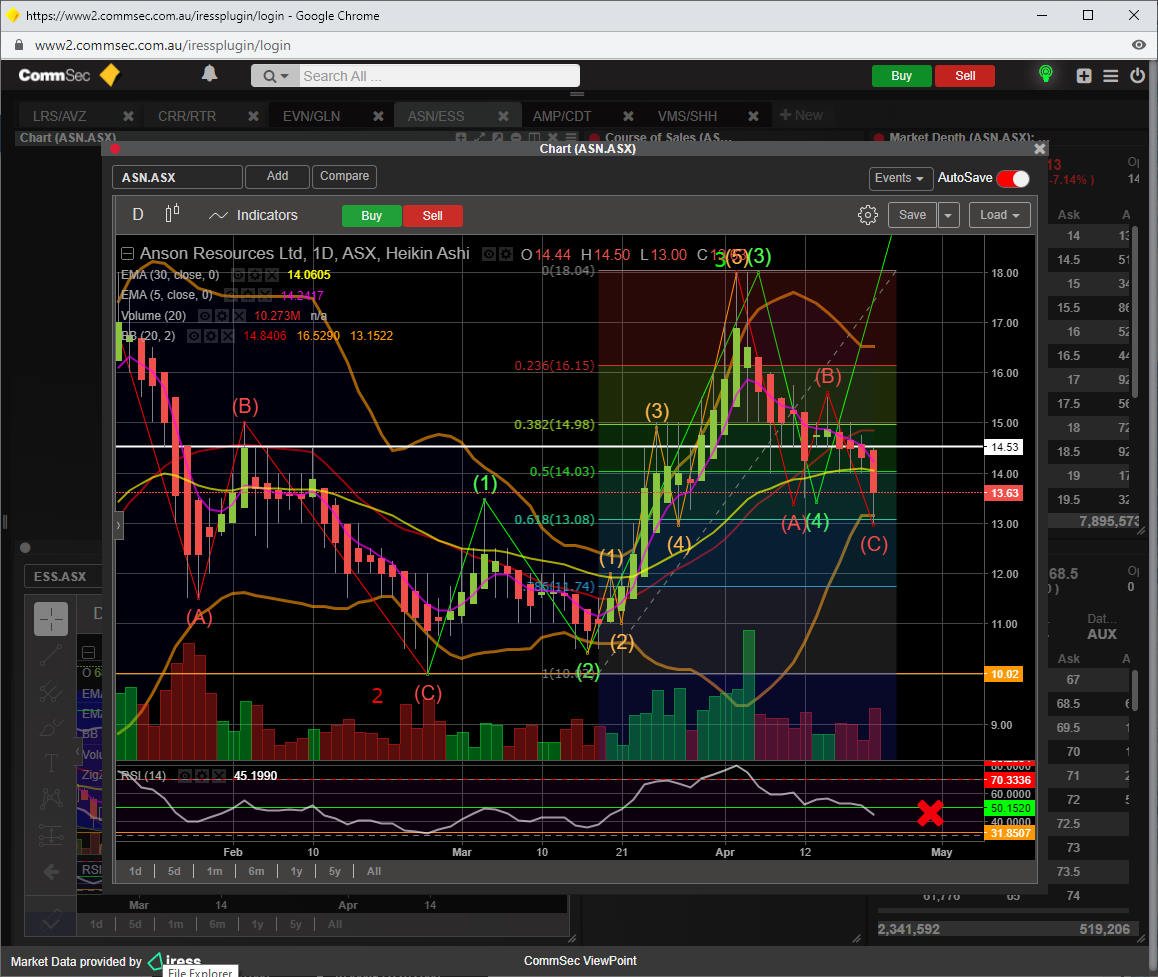The width and height of the screenshot is (1158, 977).
Task: Open the Indicators menu in the chart toolbar
Action: (x=253, y=215)
